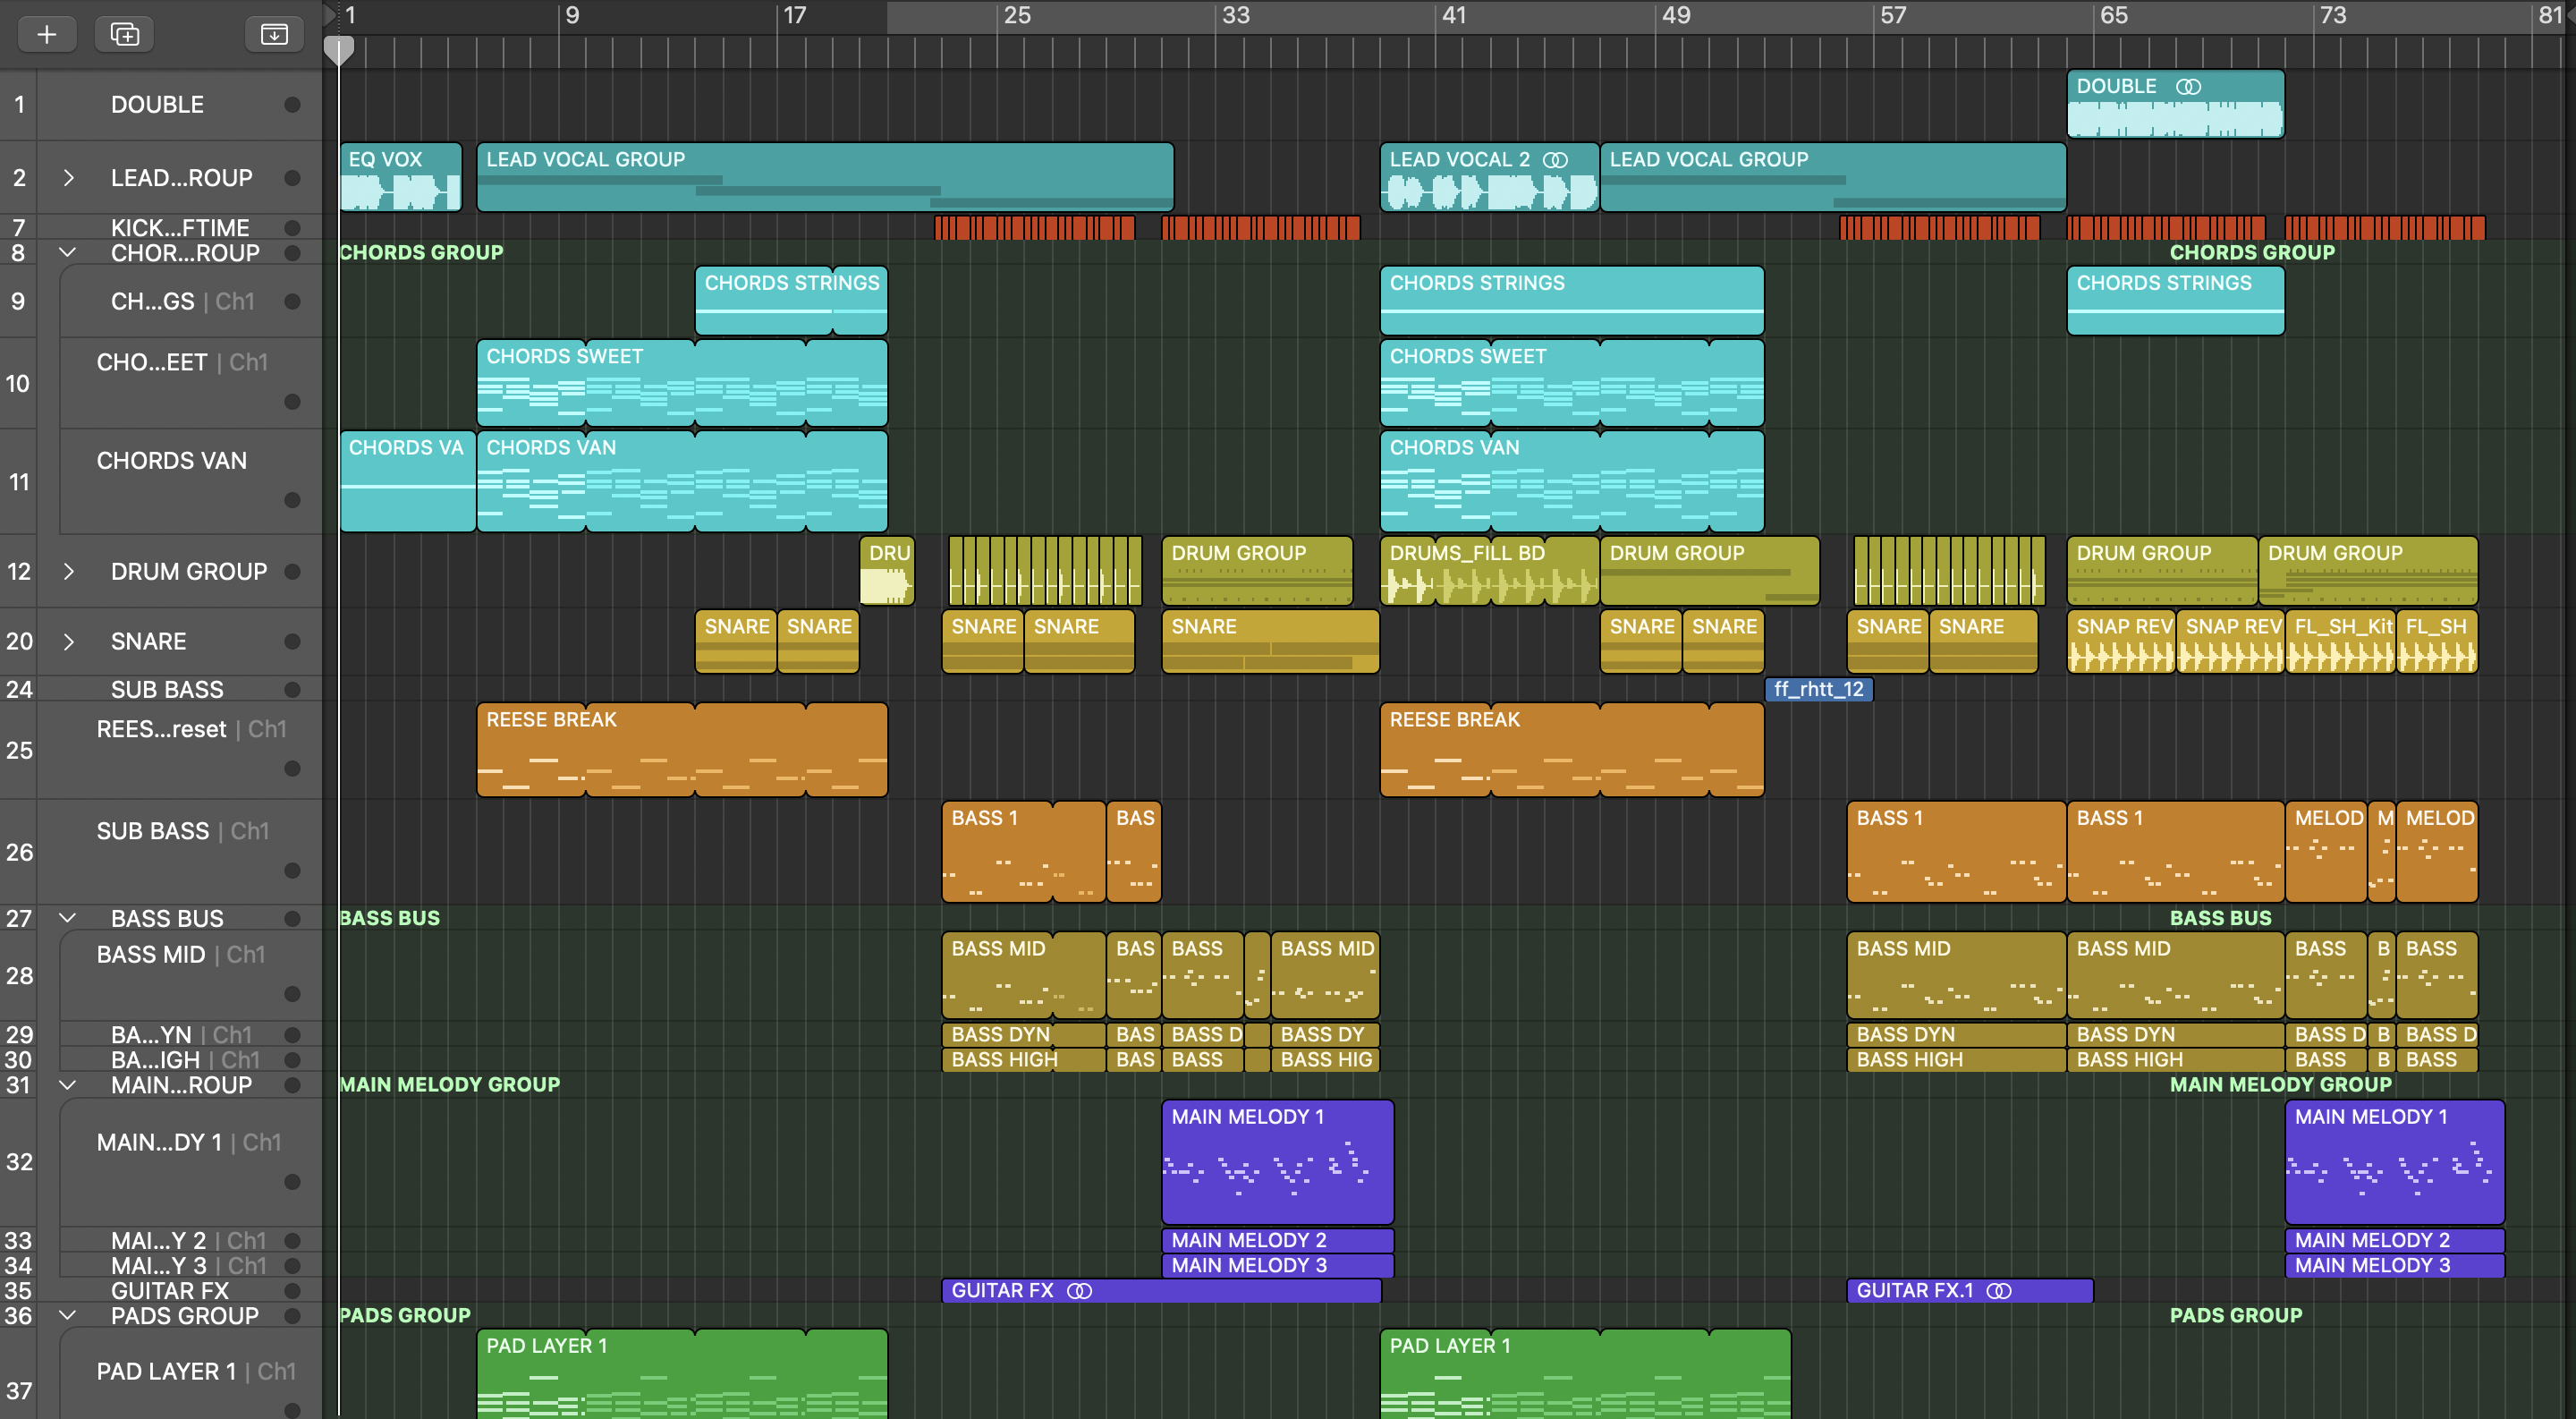Click loop icon on GUITAR FX region
The image size is (2576, 1419).
(x=1079, y=1291)
